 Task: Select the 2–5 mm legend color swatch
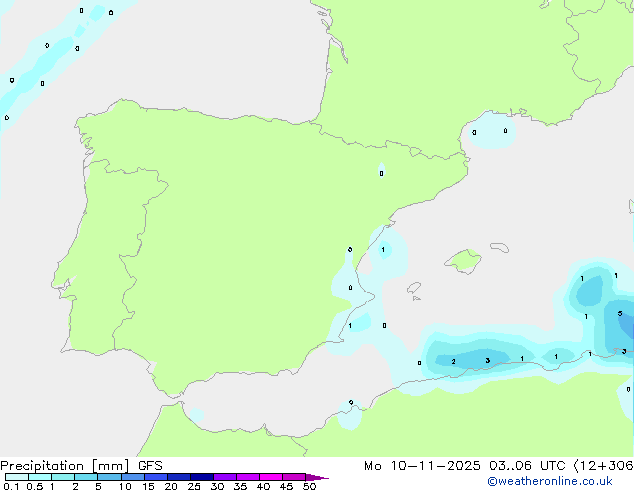pyautogui.click(x=86, y=477)
